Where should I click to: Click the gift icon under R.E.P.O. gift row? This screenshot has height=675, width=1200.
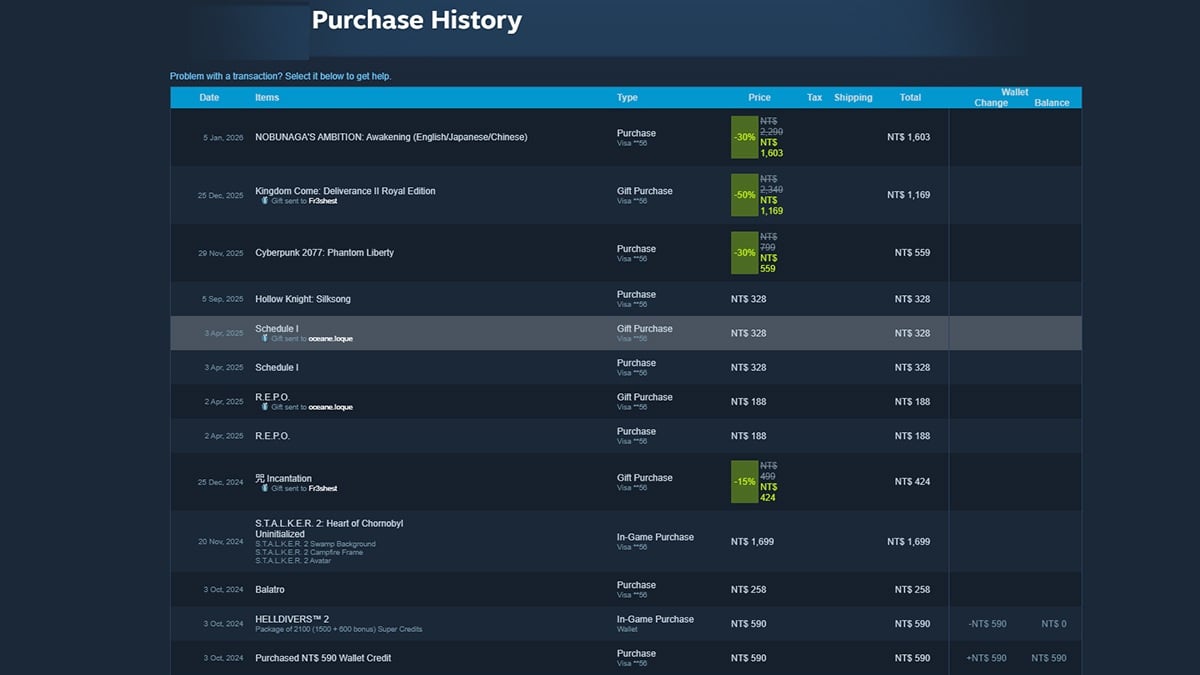[265, 408]
